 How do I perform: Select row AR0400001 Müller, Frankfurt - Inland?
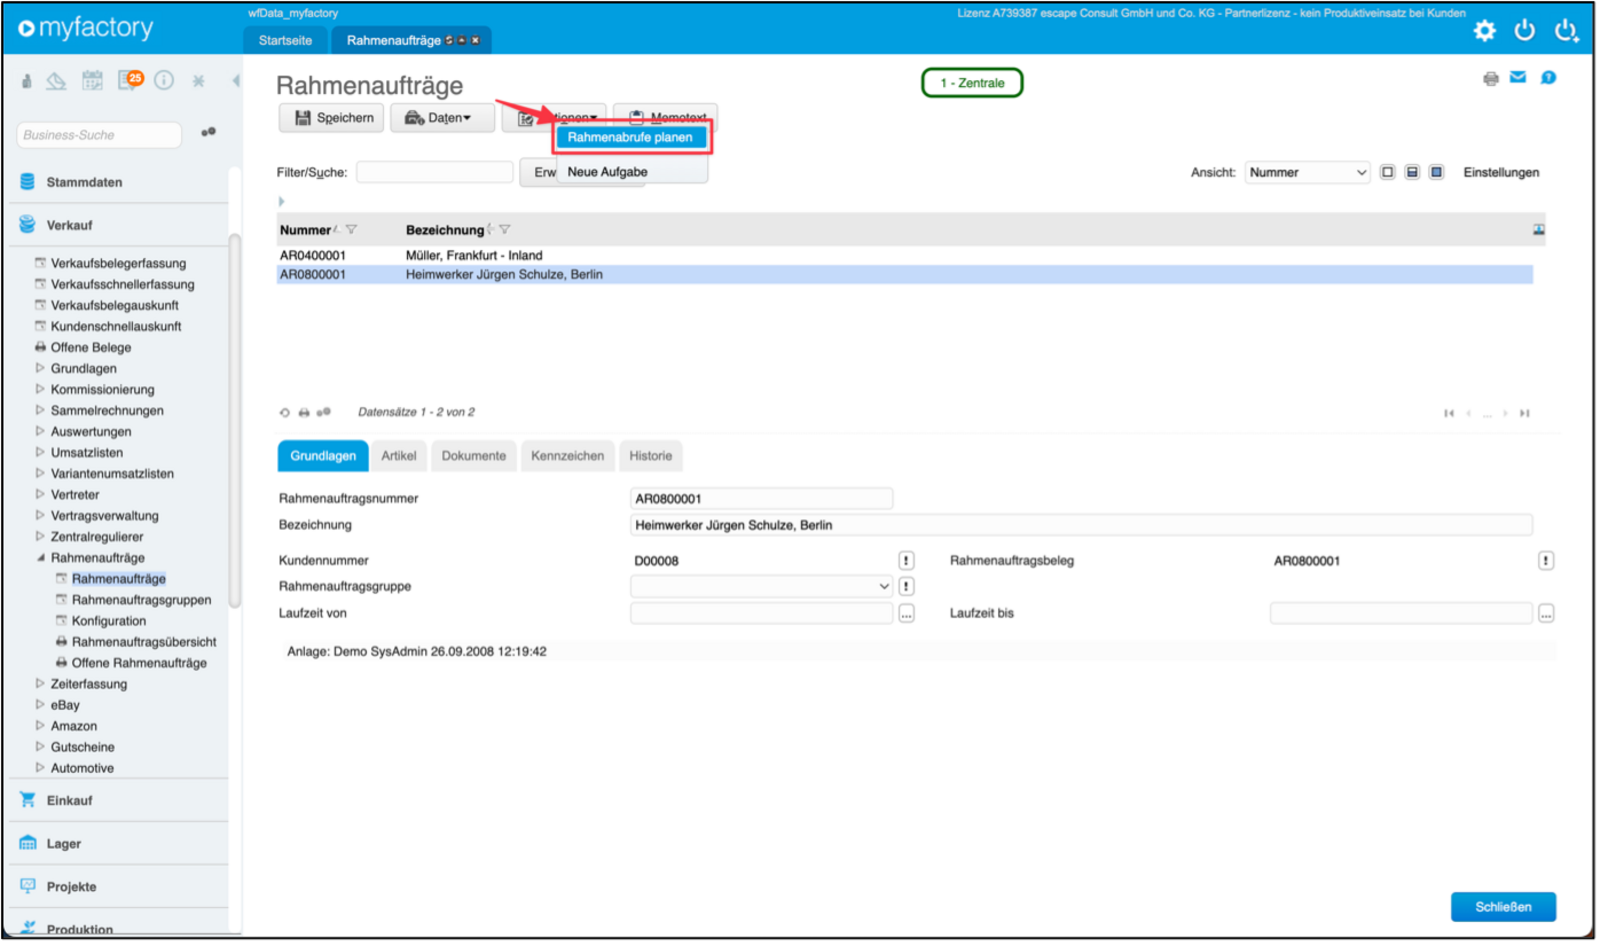click(x=904, y=255)
